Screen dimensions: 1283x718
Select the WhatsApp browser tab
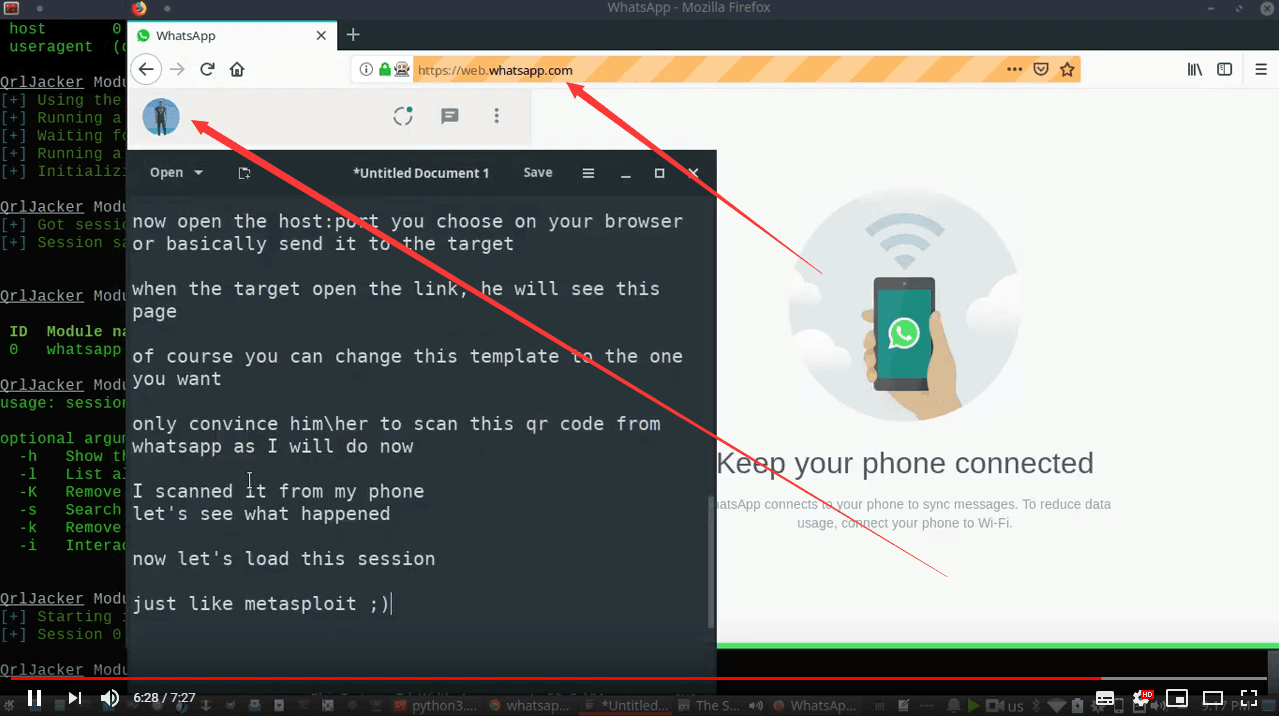coord(232,35)
